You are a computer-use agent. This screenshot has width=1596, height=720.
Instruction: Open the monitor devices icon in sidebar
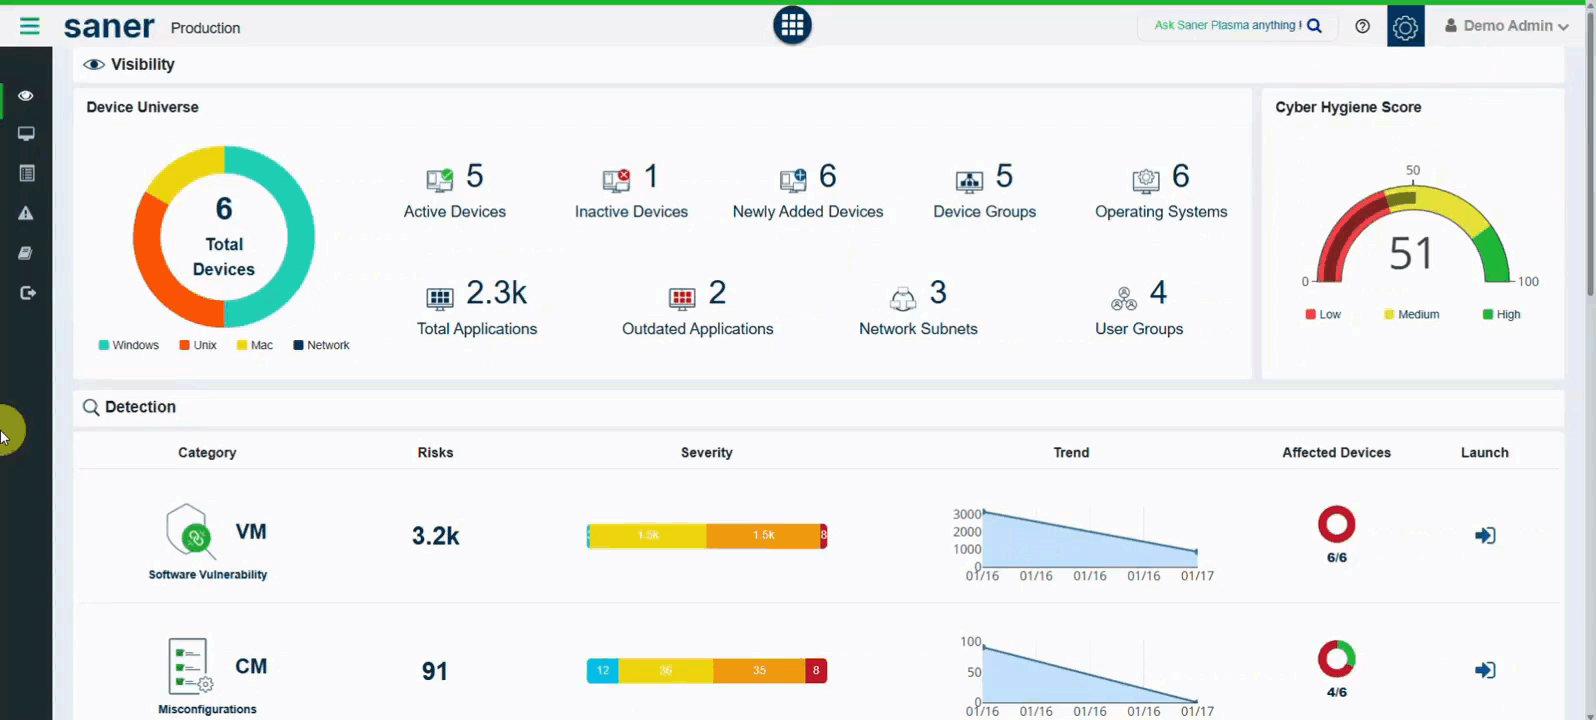point(26,134)
